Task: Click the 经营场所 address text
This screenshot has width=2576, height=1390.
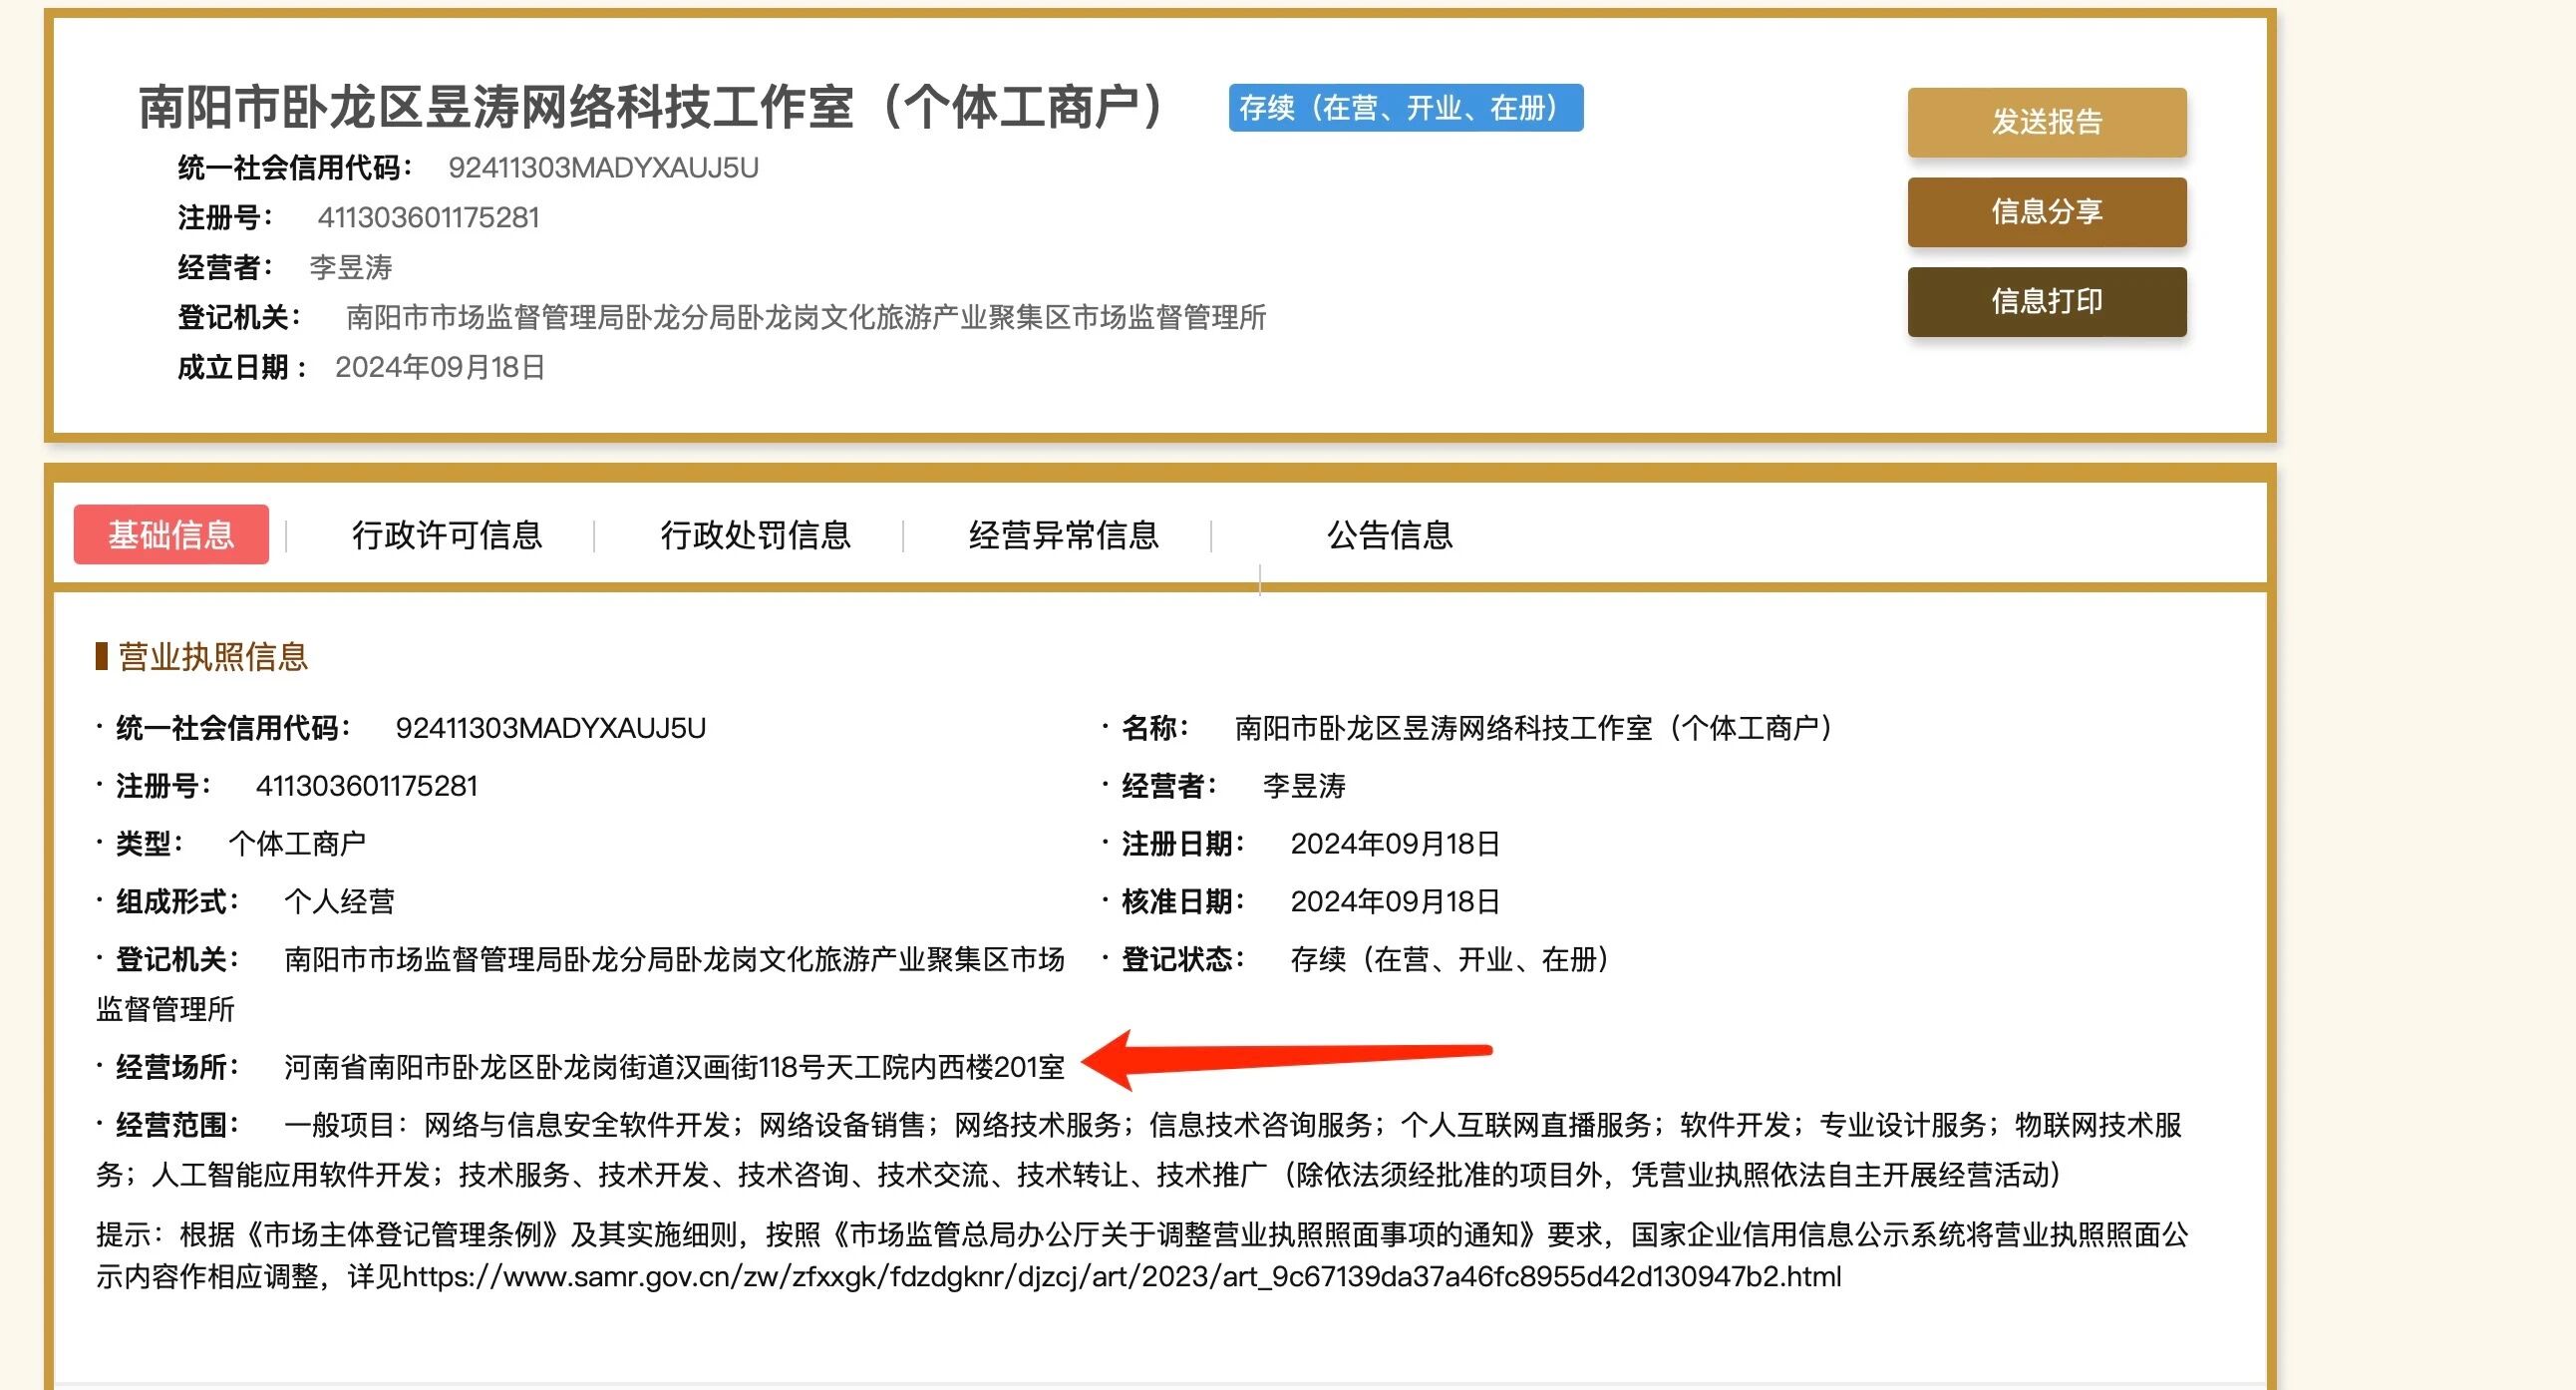Action: (674, 1067)
